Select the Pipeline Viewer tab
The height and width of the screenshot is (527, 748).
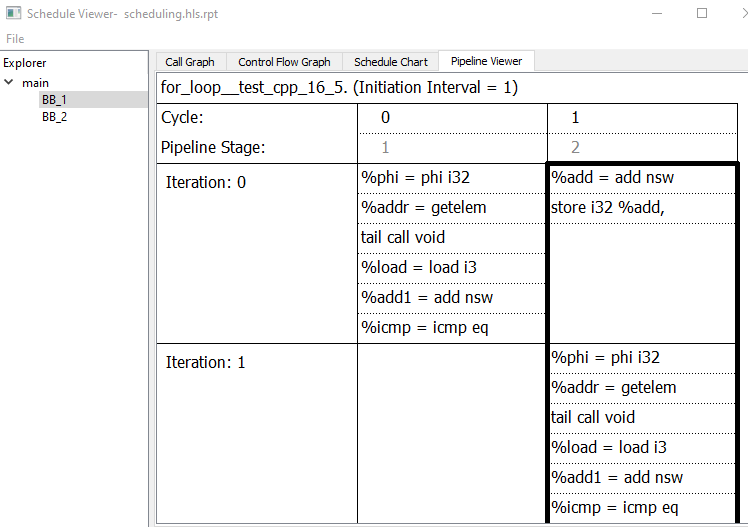coord(486,62)
